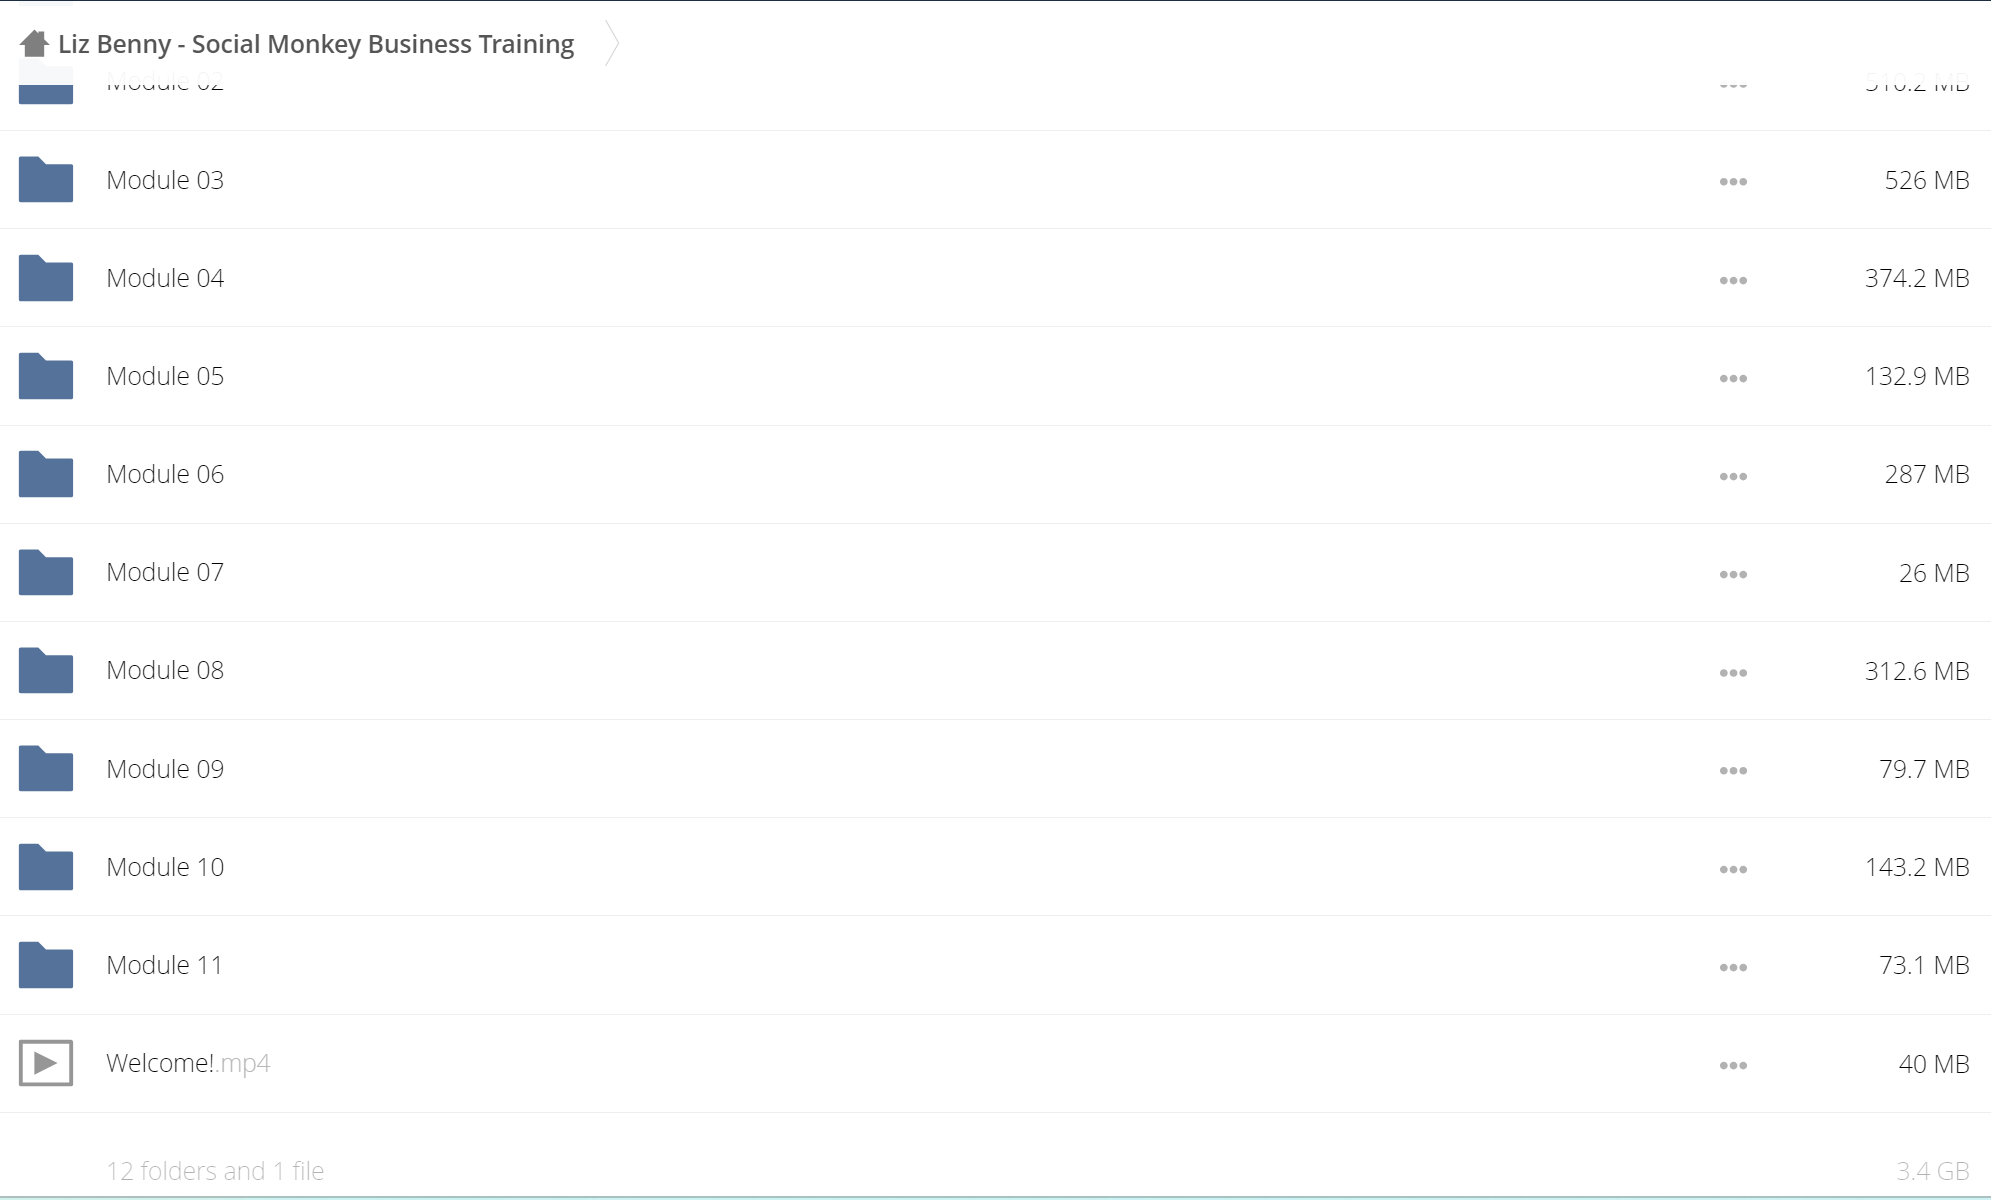Viewport: 1991px width, 1200px height.
Task: Click the Module 05 folder icon
Action: (x=46, y=375)
